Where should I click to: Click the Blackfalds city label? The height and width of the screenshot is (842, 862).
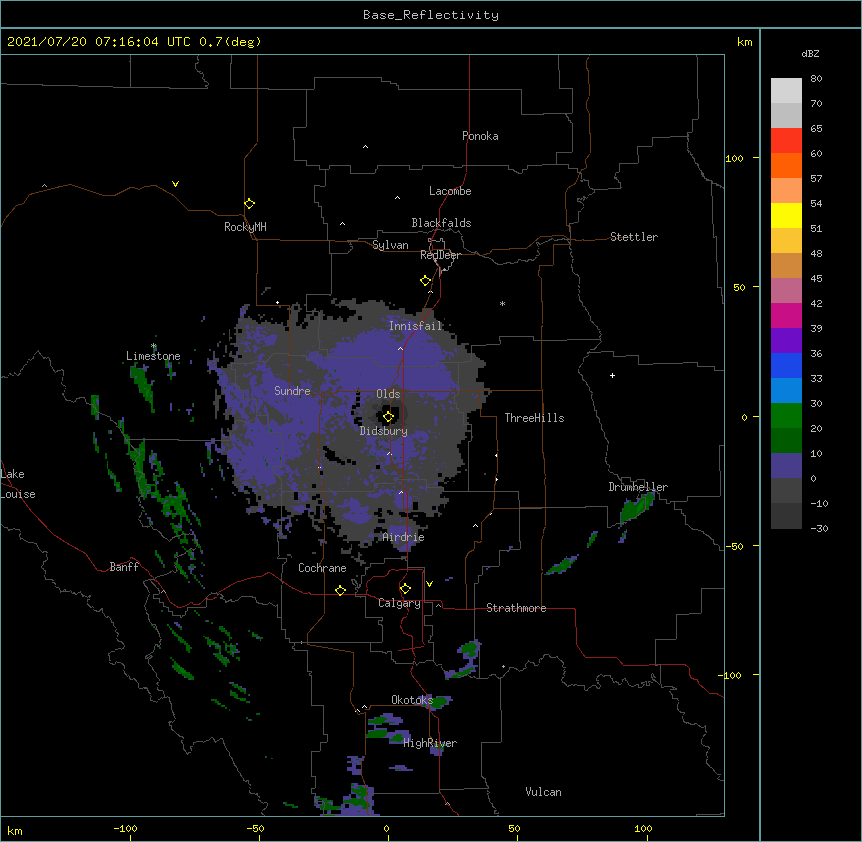pyautogui.click(x=441, y=223)
